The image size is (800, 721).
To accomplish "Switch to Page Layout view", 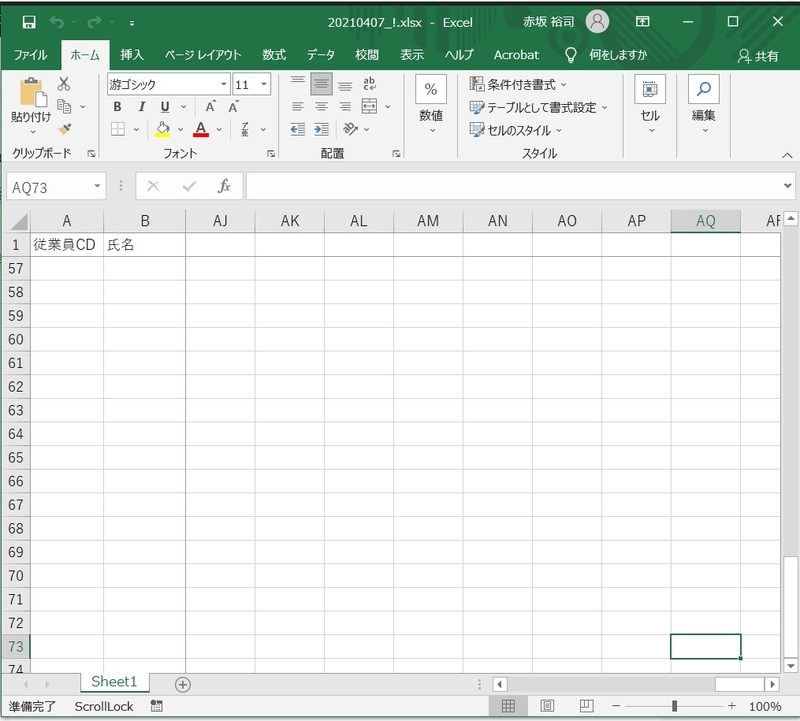I will point(547,706).
